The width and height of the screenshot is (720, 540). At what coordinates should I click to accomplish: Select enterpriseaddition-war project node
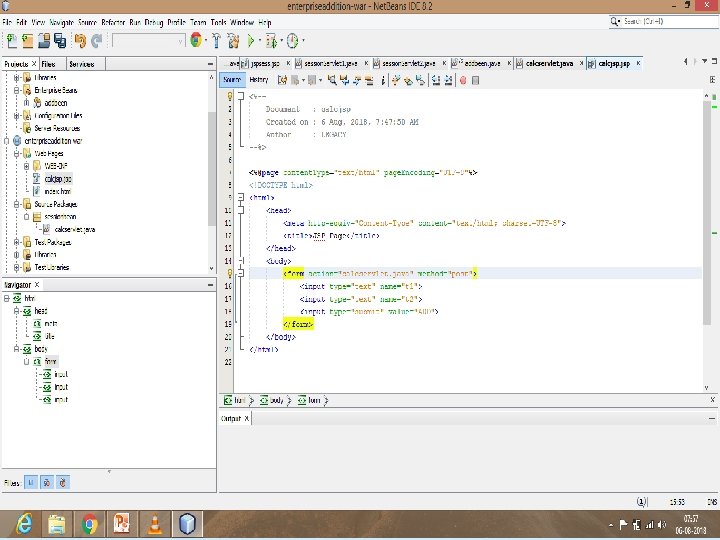pyautogui.click(x=53, y=141)
